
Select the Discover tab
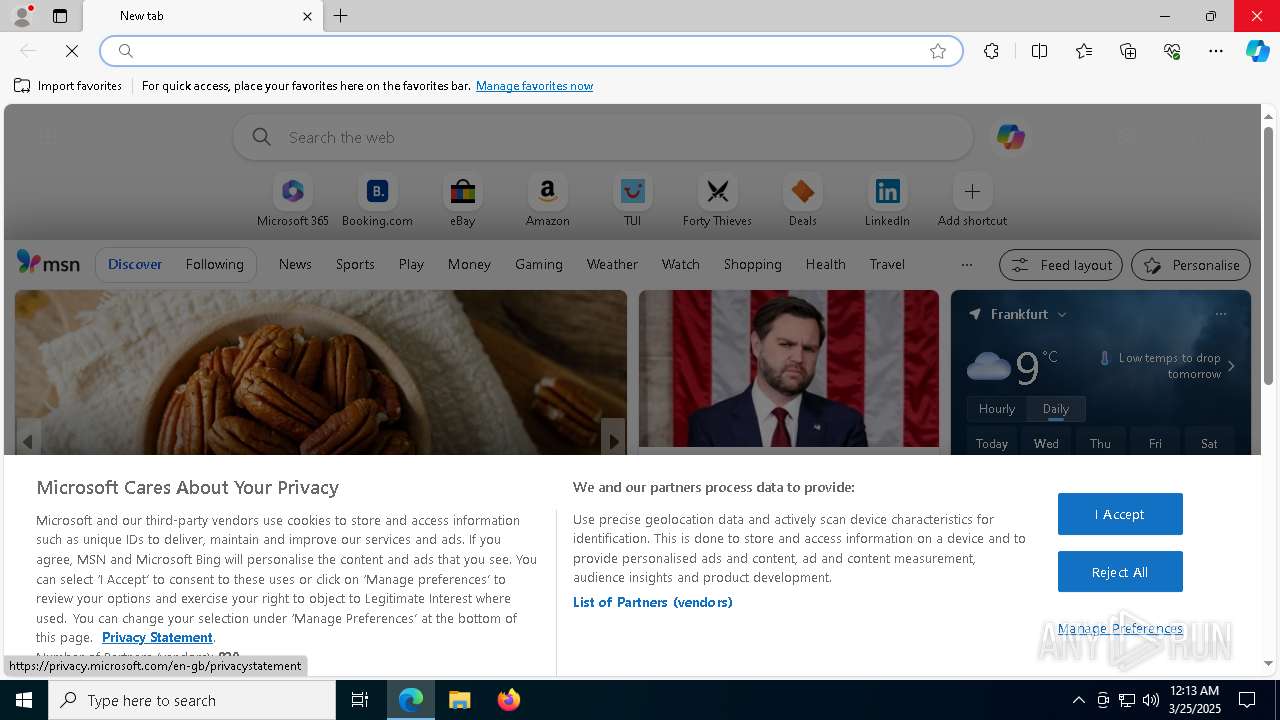[x=135, y=264]
